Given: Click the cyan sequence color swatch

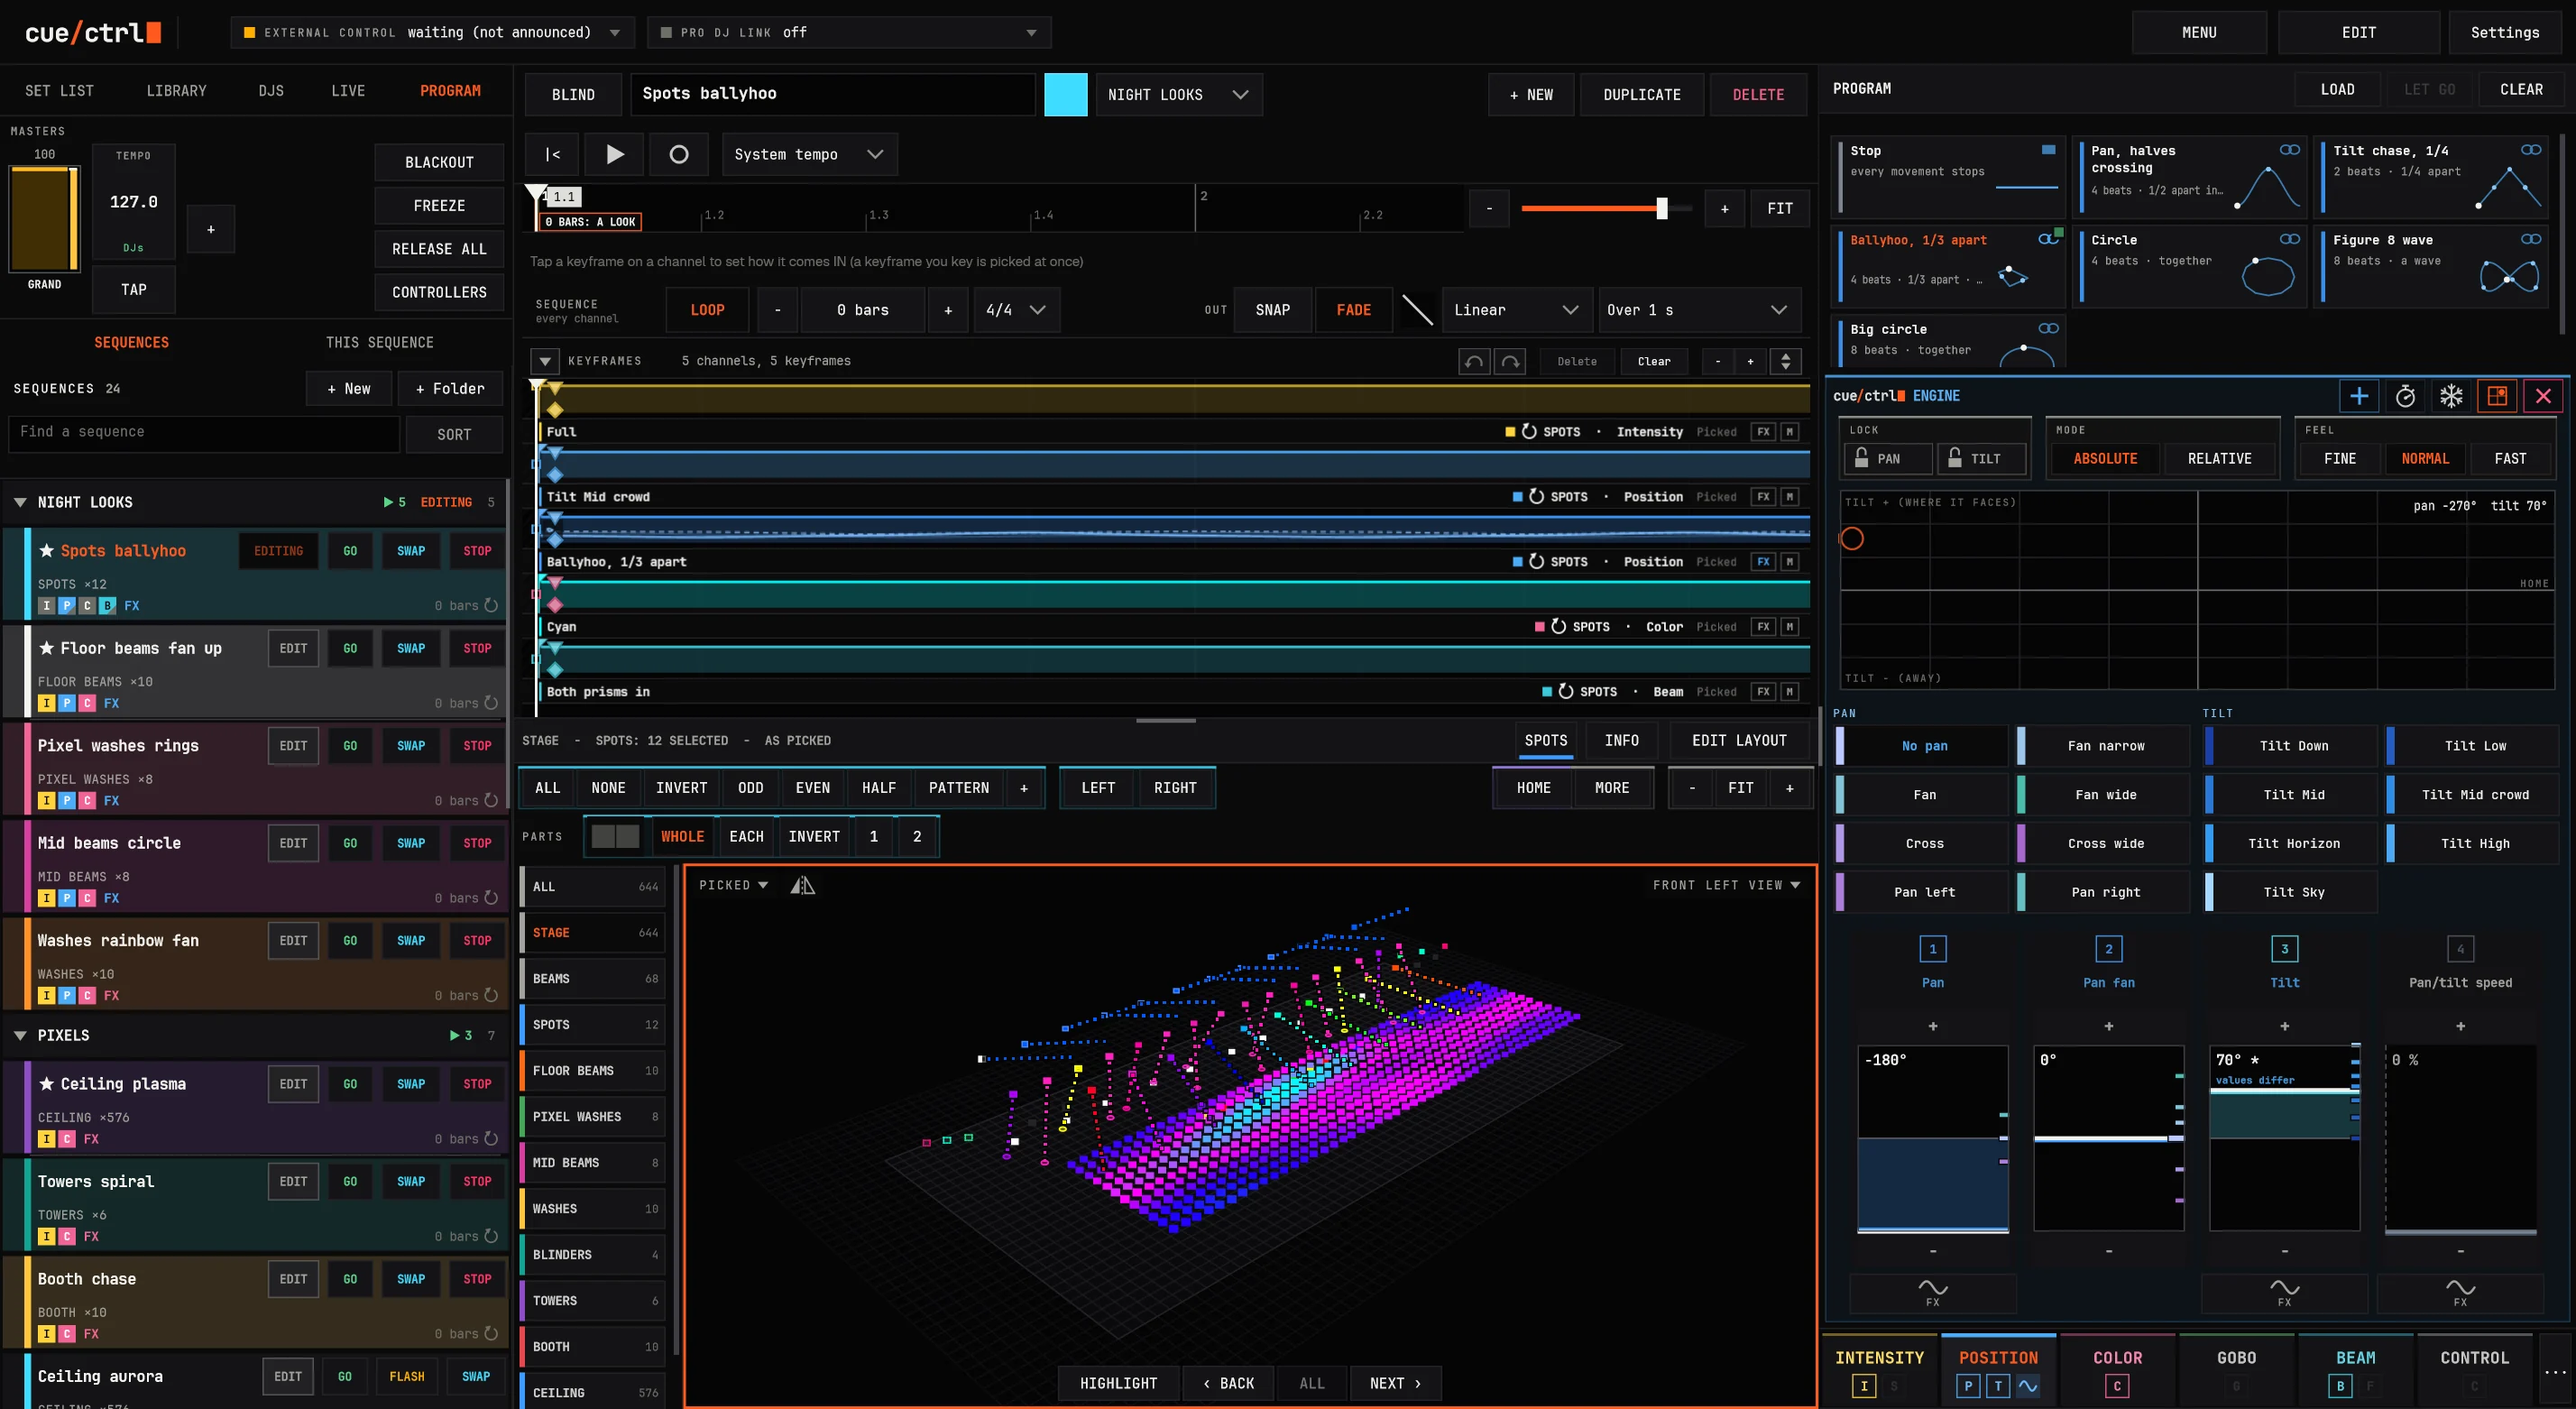Looking at the screenshot, I should (1065, 94).
